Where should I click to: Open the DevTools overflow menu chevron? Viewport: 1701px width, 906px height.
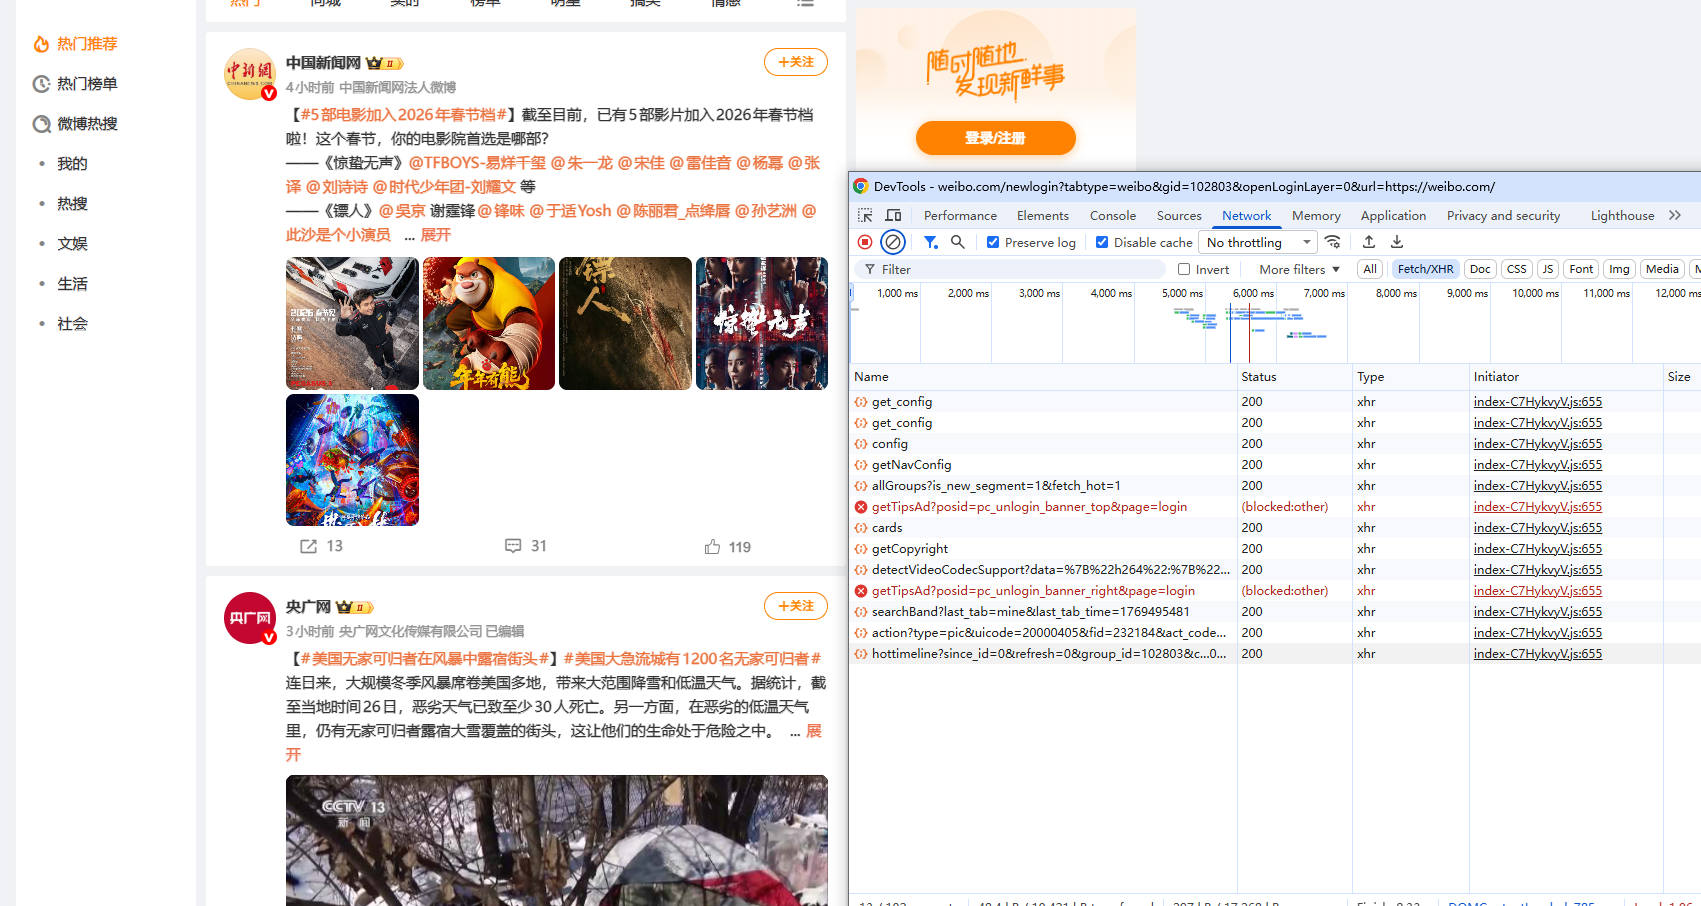[1677, 215]
